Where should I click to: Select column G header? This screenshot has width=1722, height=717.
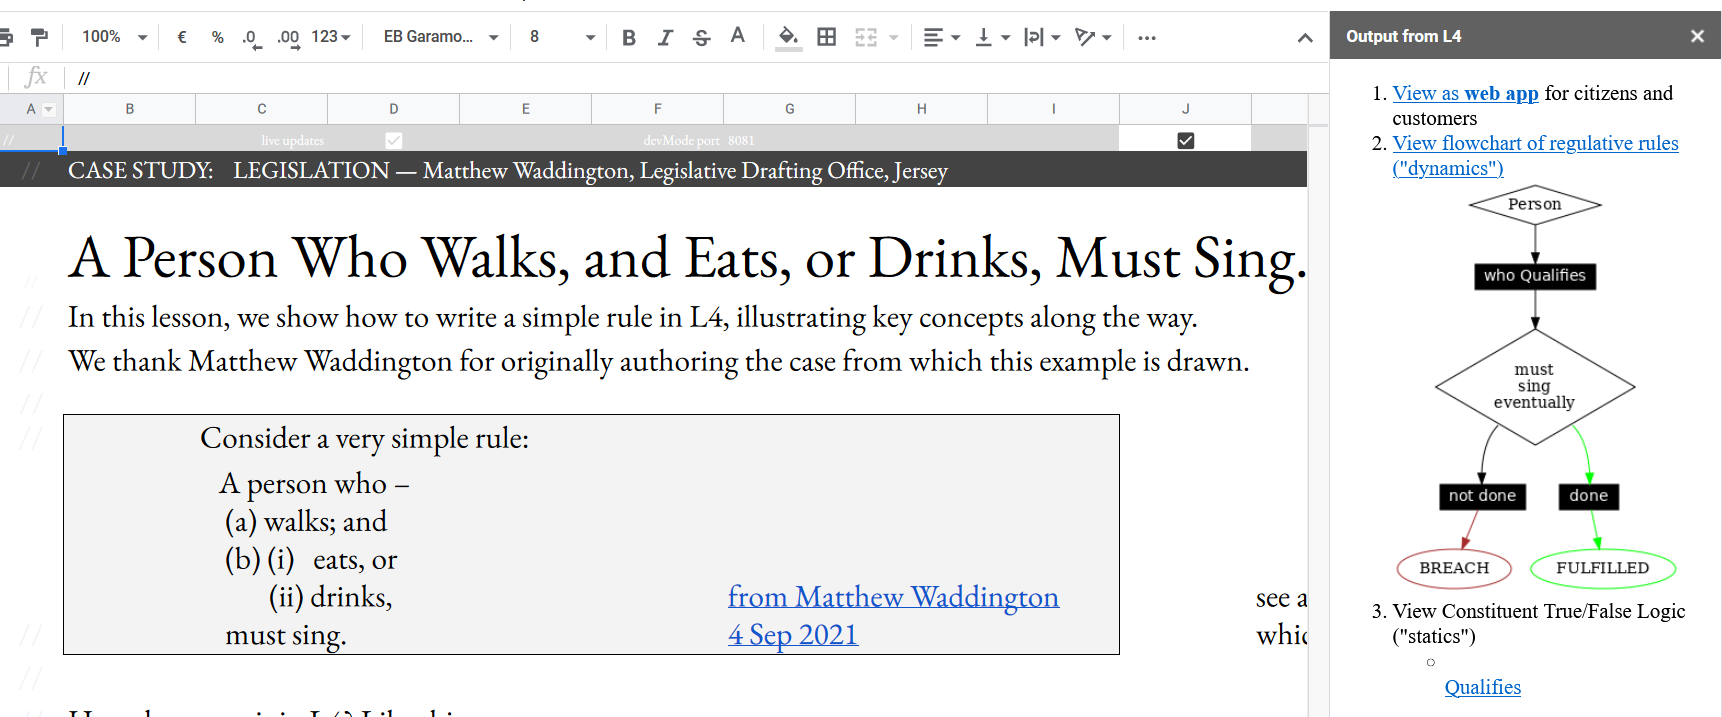coord(790,109)
